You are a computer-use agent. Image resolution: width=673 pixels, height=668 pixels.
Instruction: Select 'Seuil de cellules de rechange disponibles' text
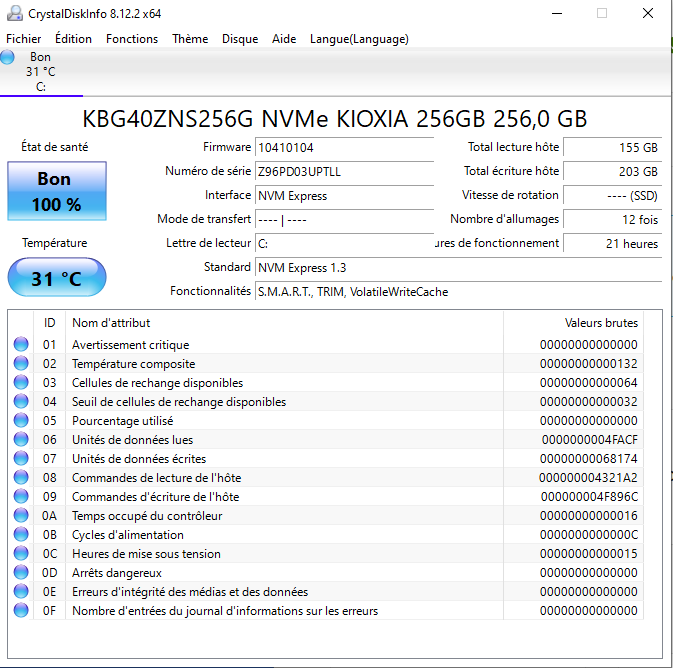click(179, 402)
